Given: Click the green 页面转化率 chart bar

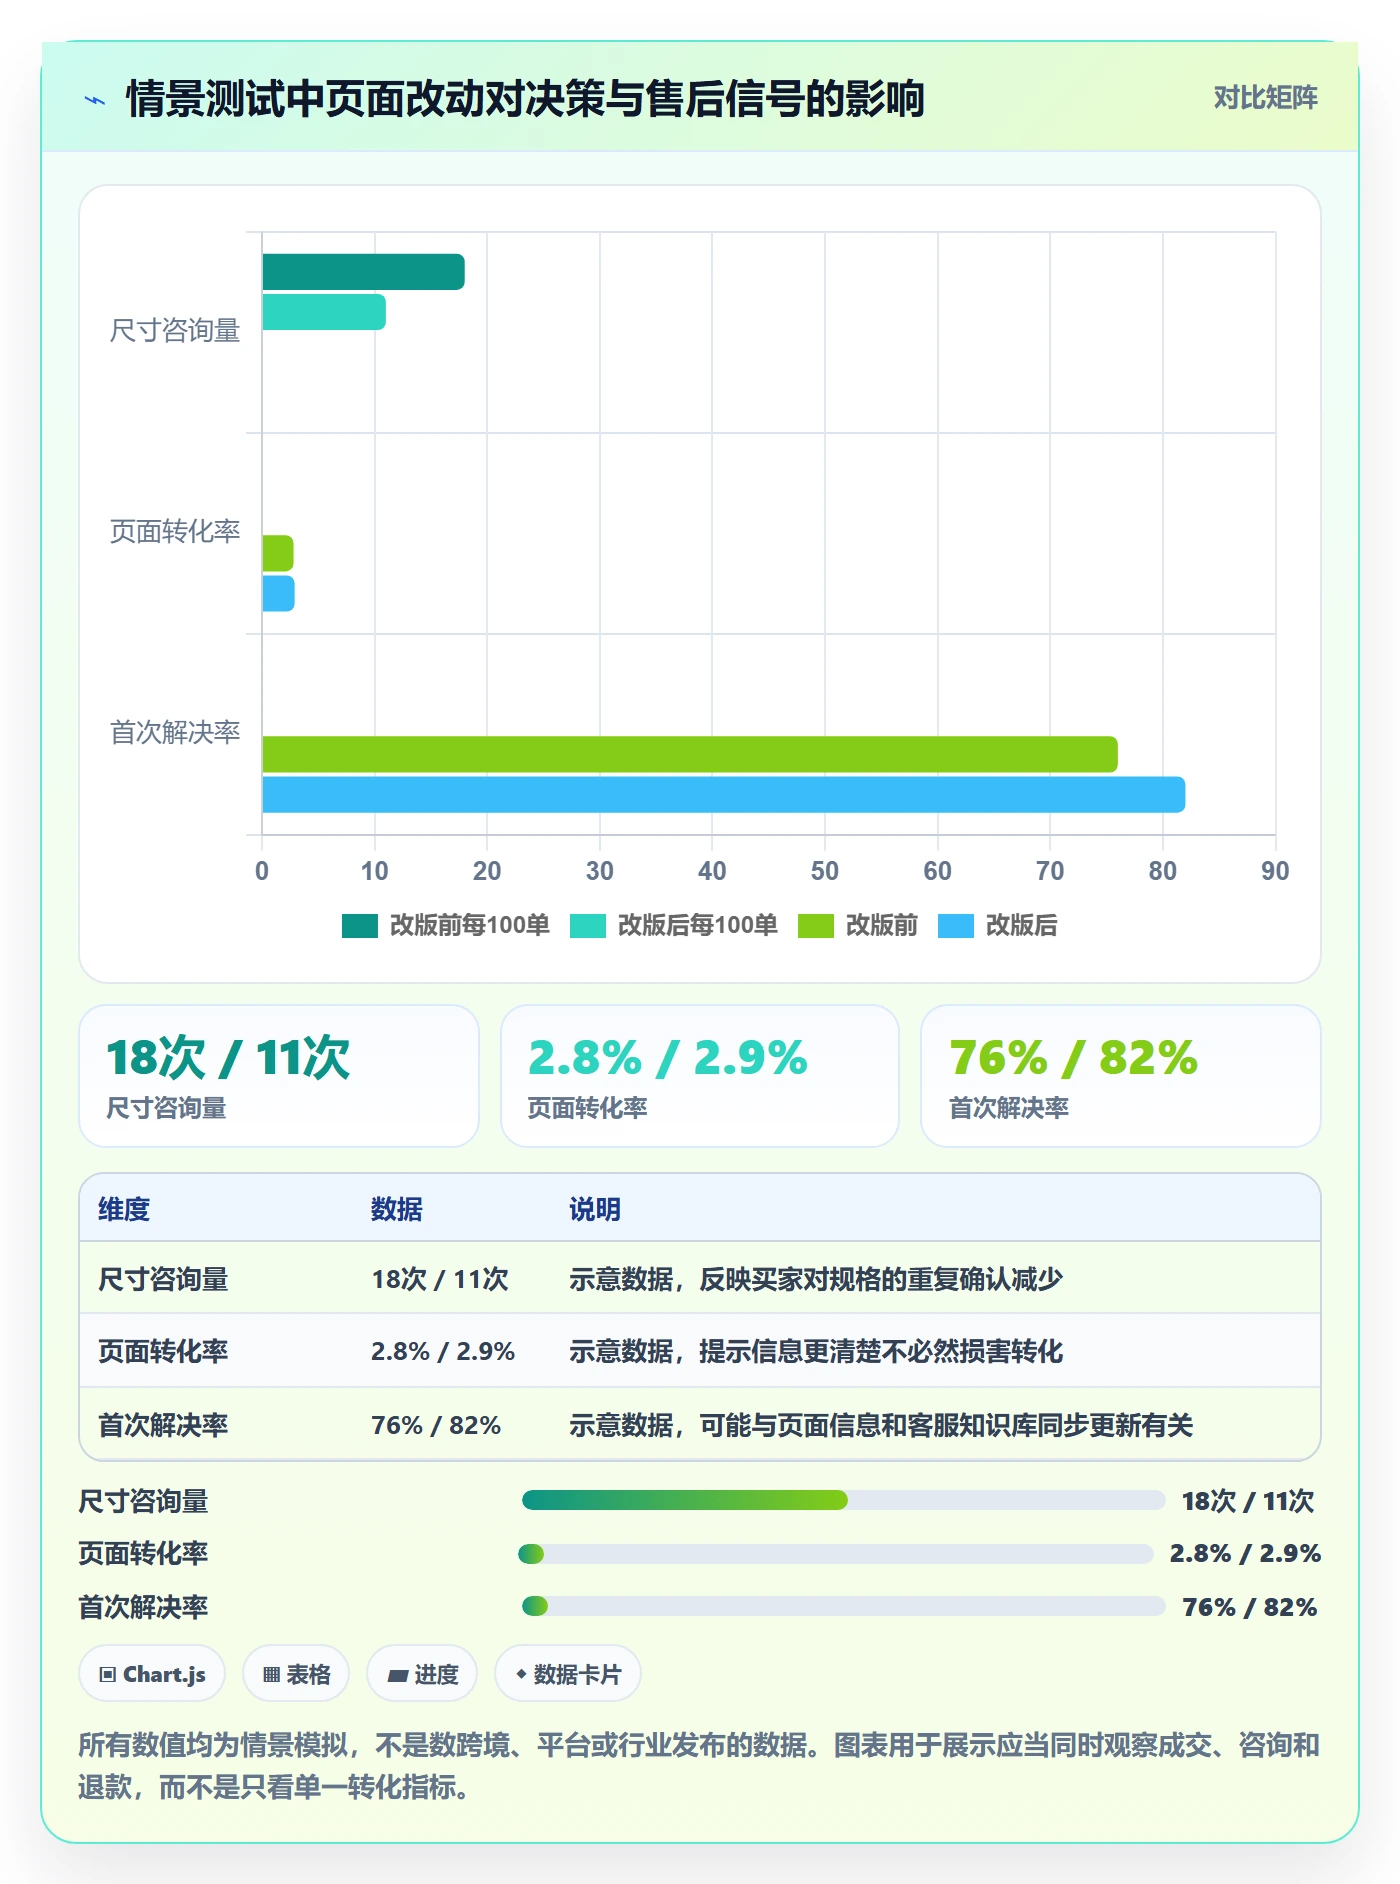Looking at the screenshot, I should 278,553.
